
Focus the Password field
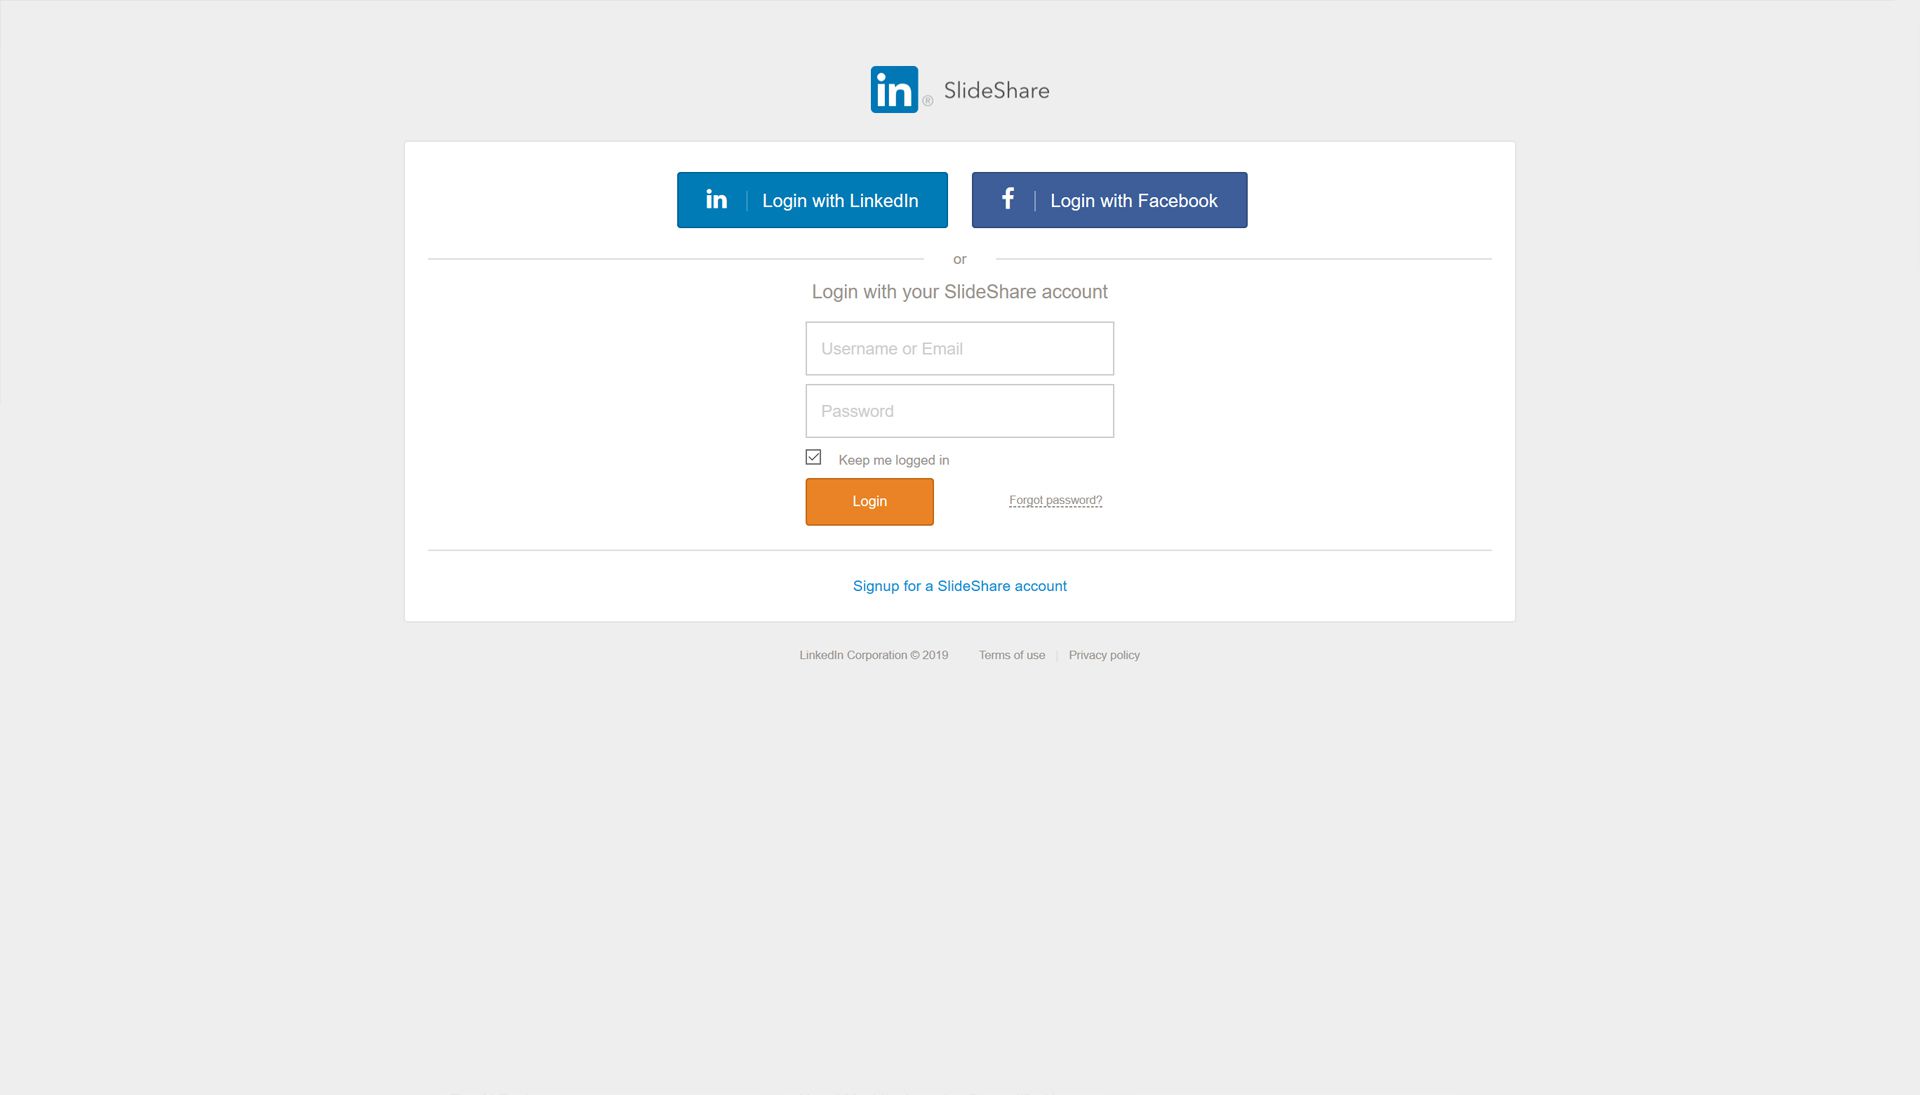click(959, 411)
